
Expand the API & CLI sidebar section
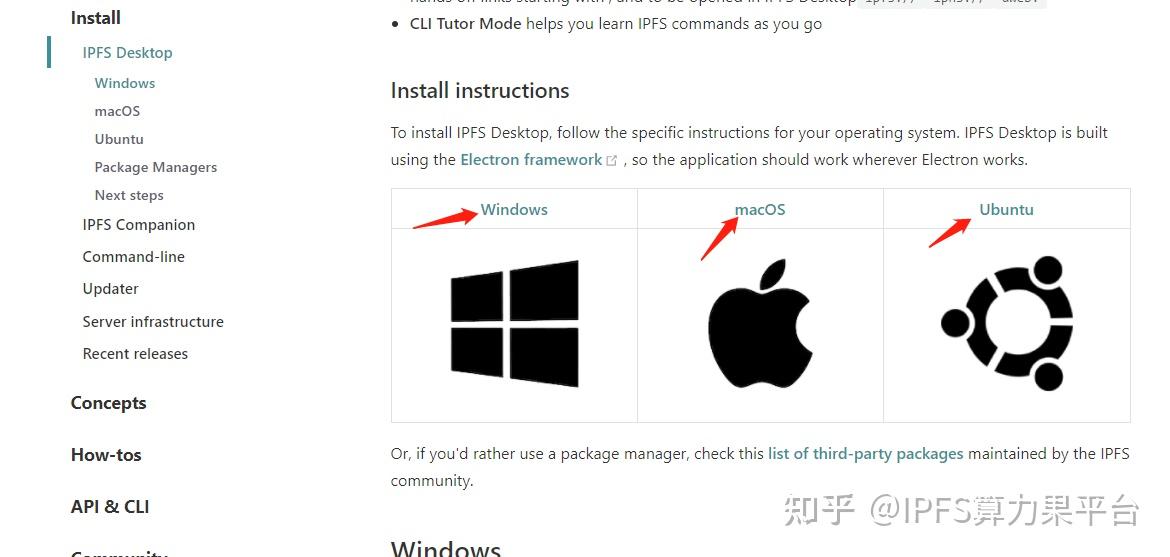tap(110, 507)
